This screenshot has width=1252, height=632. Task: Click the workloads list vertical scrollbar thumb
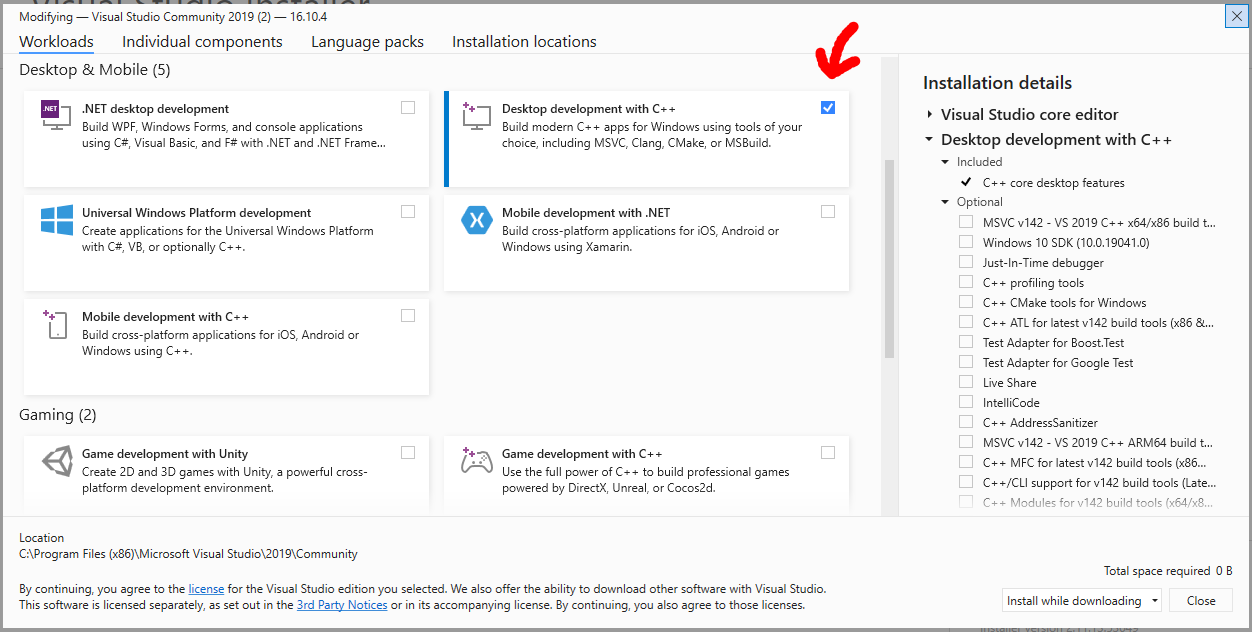pyautogui.click(x=889, y=258)
